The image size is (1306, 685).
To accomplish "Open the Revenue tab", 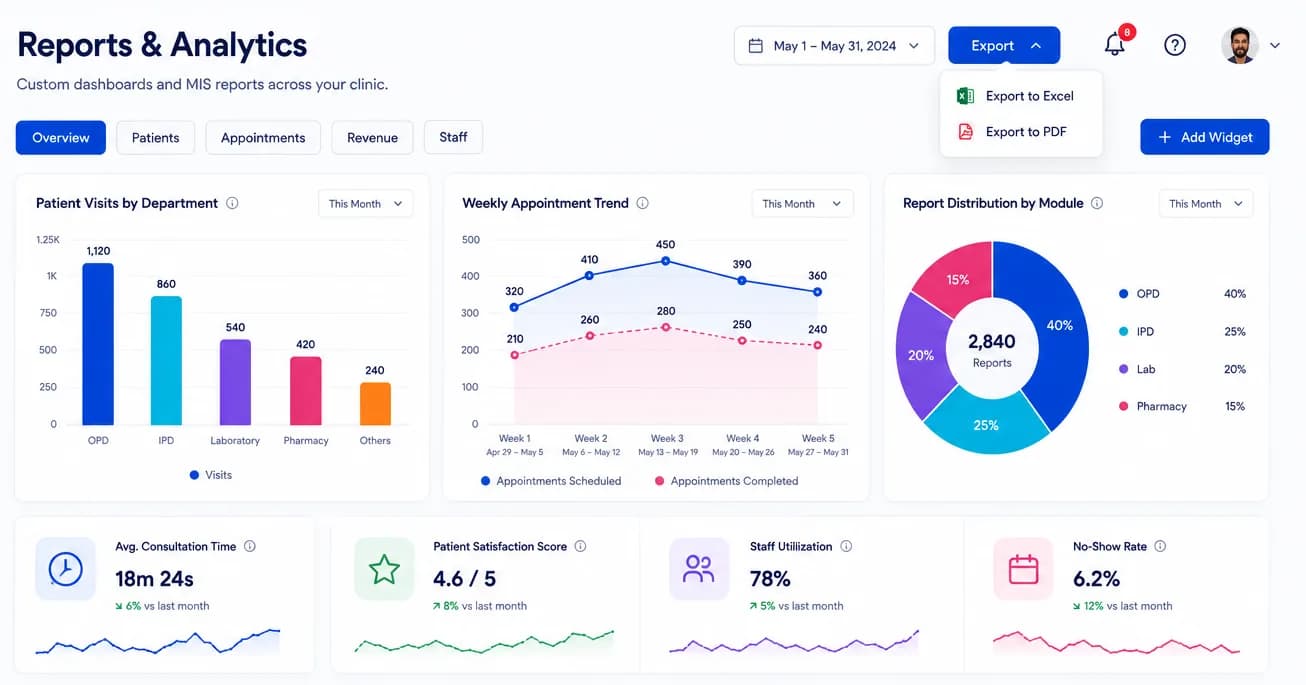I will pos(372,137).
